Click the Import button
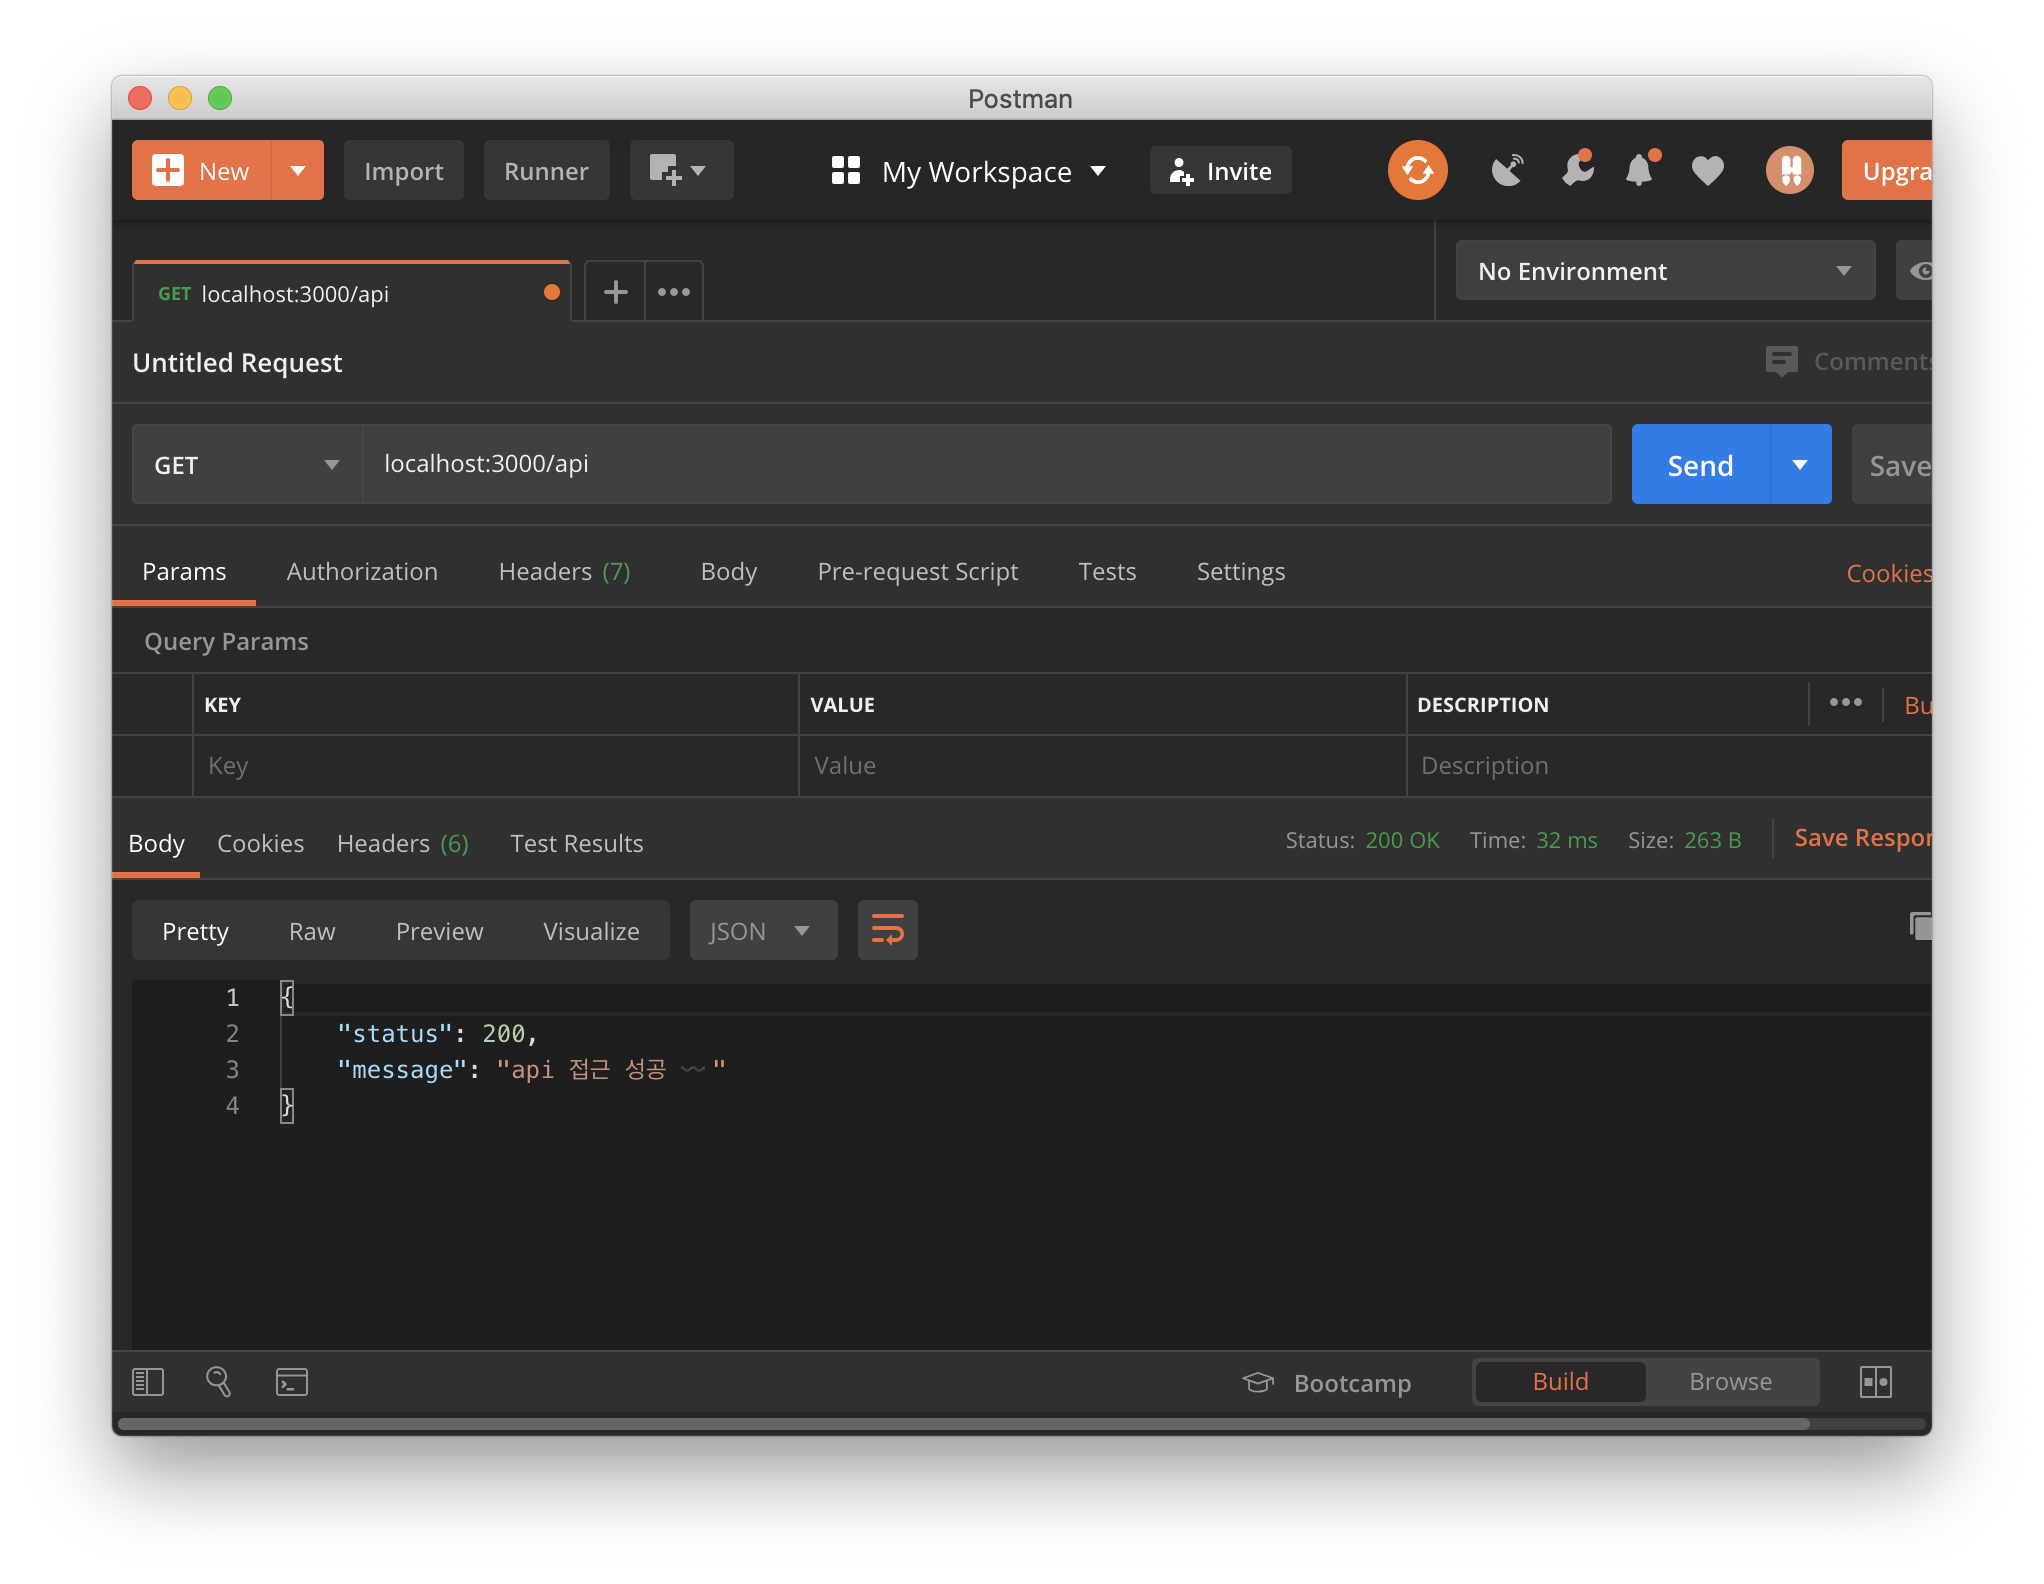Screen dimensions: 2044x1584 pos(403,171)
